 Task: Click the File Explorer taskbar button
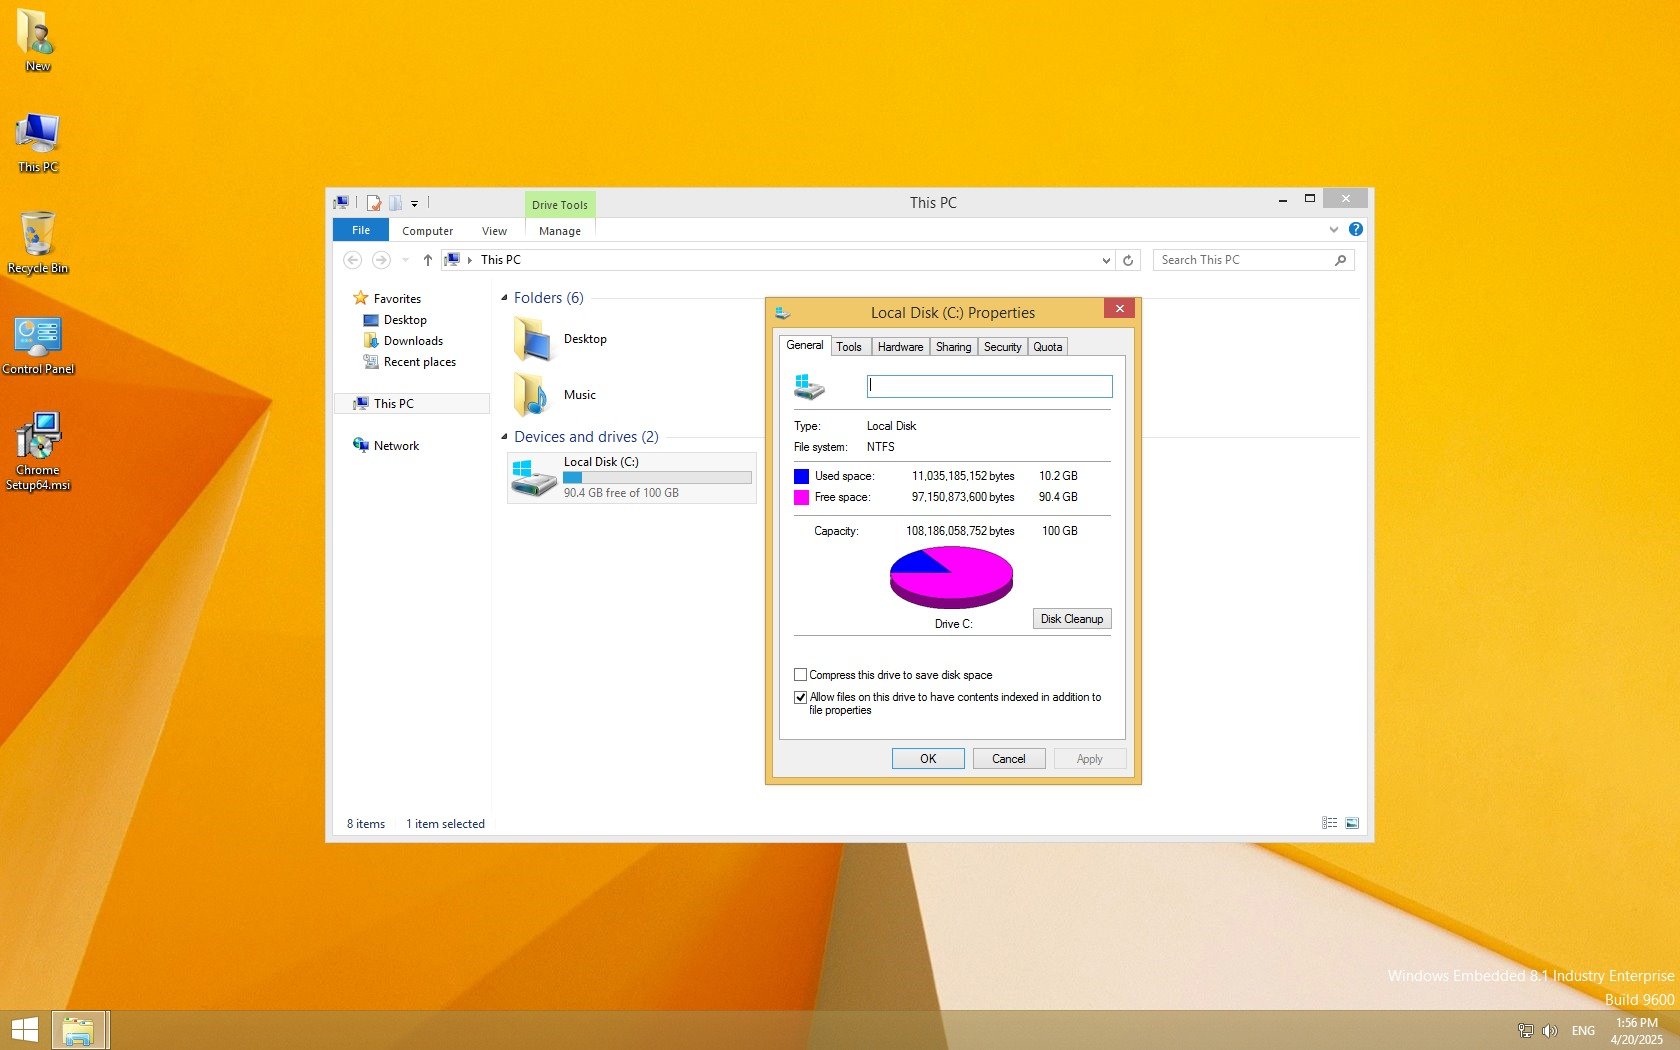[x=79, y=1030]
